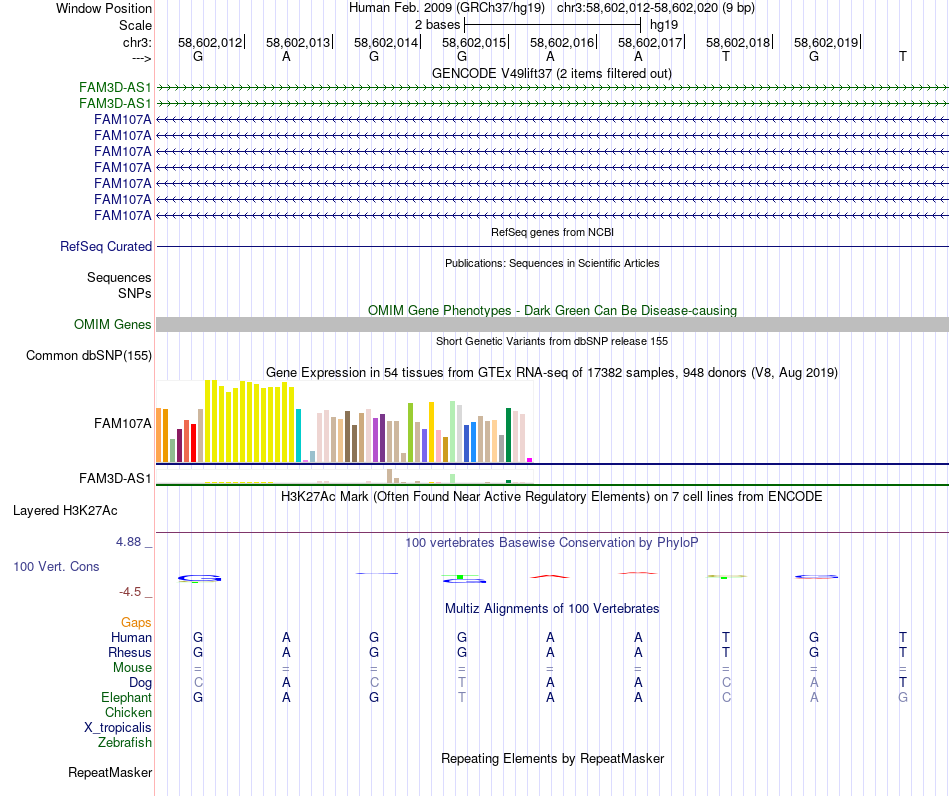This screenshot has height=796, width=950.
Task: Open the Repeating Elements by RepeatMasker title
Action: tap(553, 759)
